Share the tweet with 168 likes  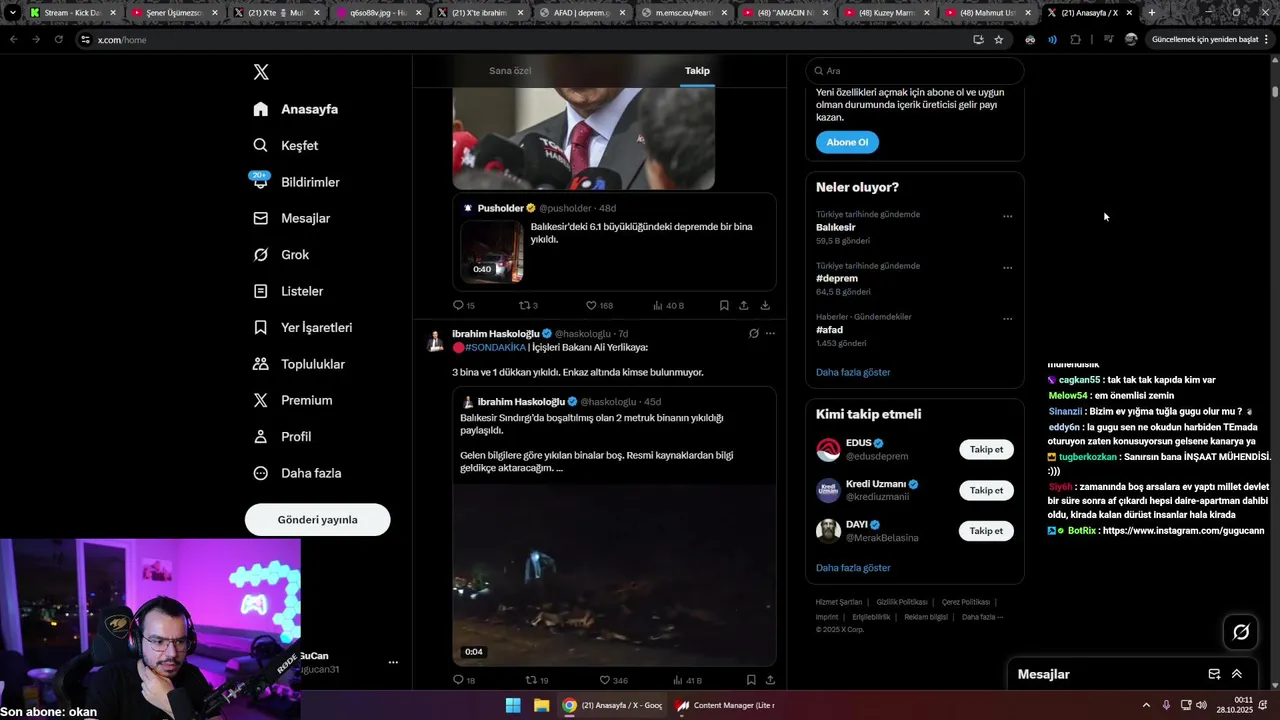point(744,305)
